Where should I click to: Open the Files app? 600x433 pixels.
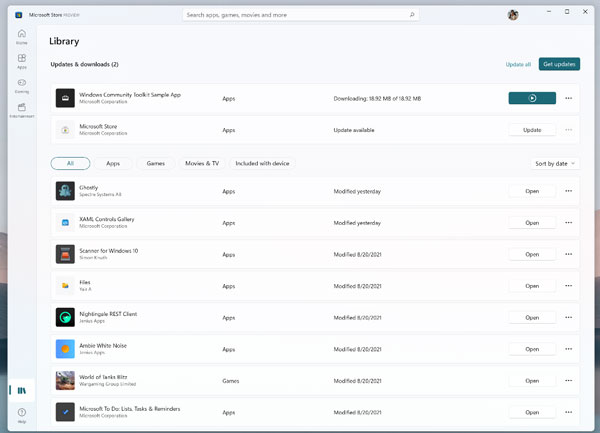(x=532, y=286)
